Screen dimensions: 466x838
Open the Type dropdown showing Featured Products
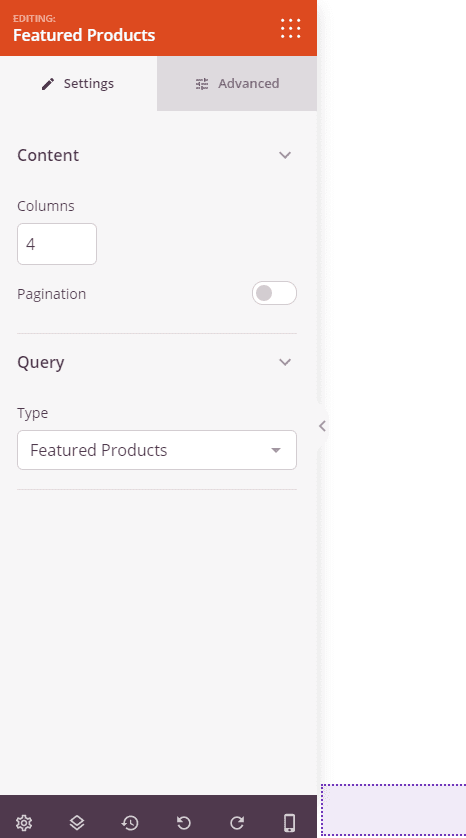tap(157, 450)
